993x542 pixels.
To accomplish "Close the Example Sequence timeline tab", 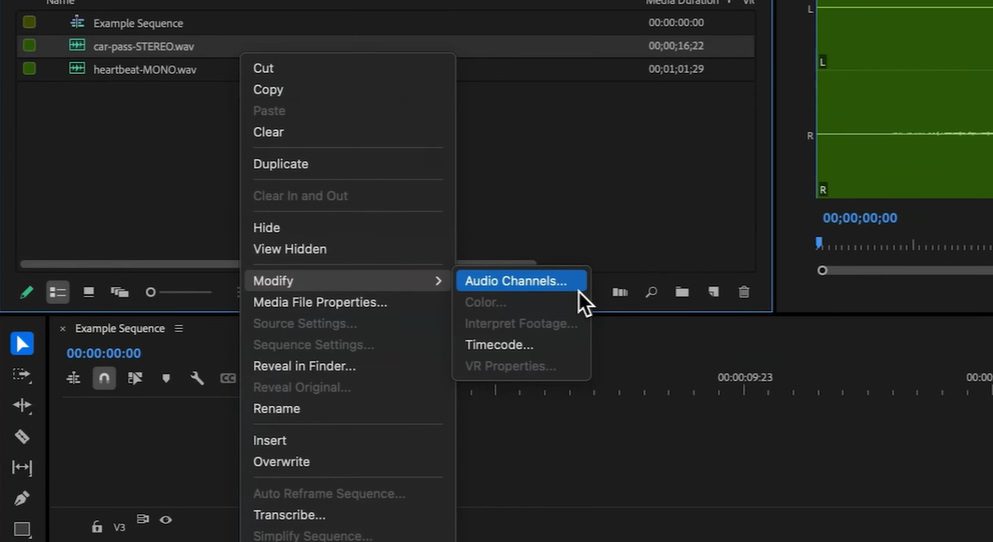I will pyautogui.click(x=62, y=329).
